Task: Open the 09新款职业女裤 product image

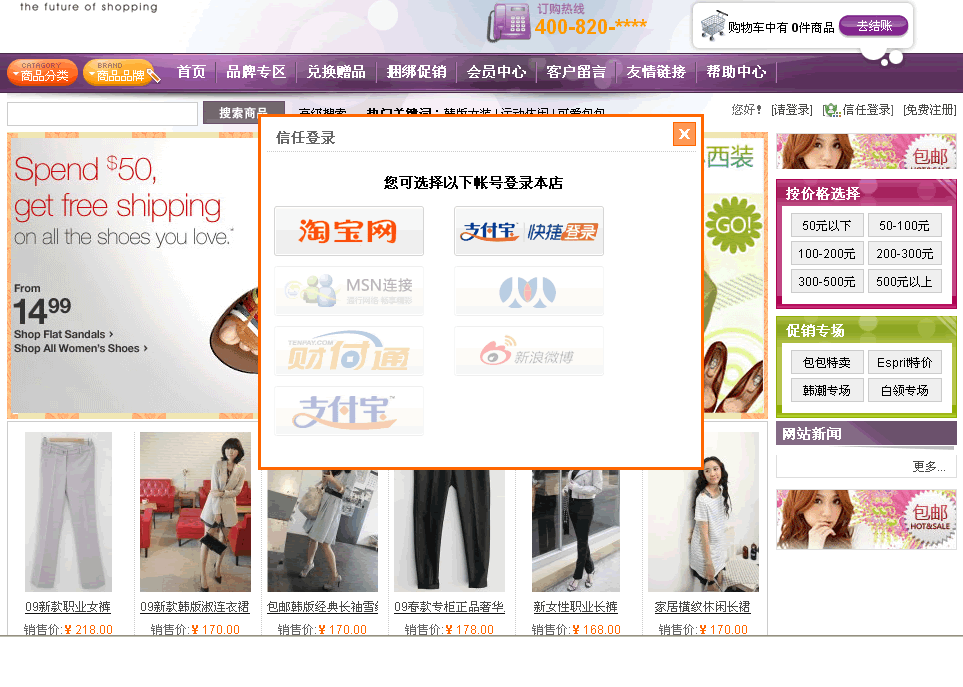Action: (x=68, y=512)
